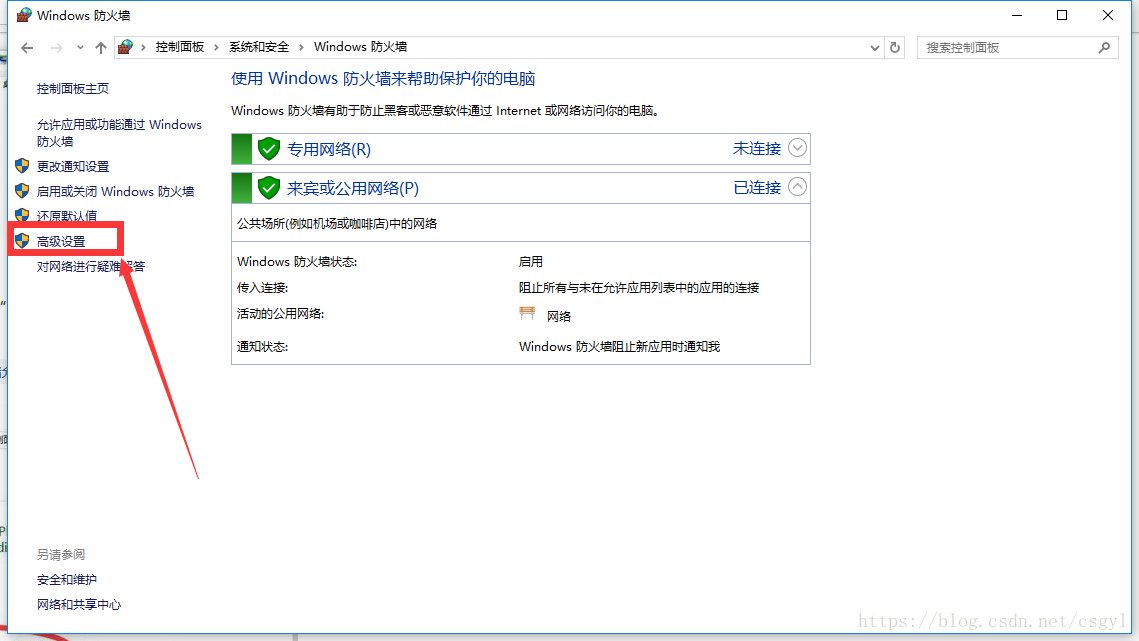1139x641 pixels.
Task: Click Windows 防火墙阻止新应用时通知我 text
Action: 620,347
